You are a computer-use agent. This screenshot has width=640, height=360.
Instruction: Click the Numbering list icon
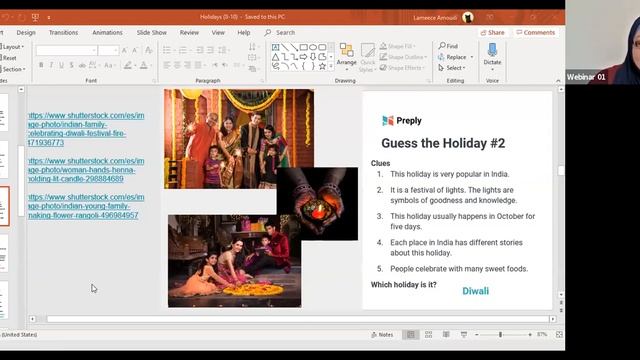[x=183, y=50]
